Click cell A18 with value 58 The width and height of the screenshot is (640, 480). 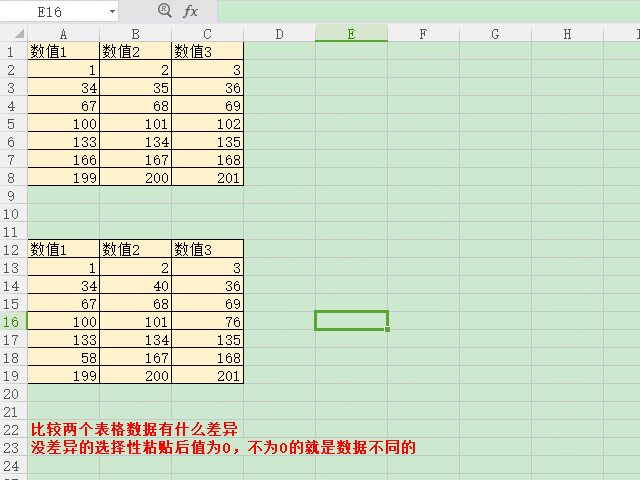(x=64, y=358)
